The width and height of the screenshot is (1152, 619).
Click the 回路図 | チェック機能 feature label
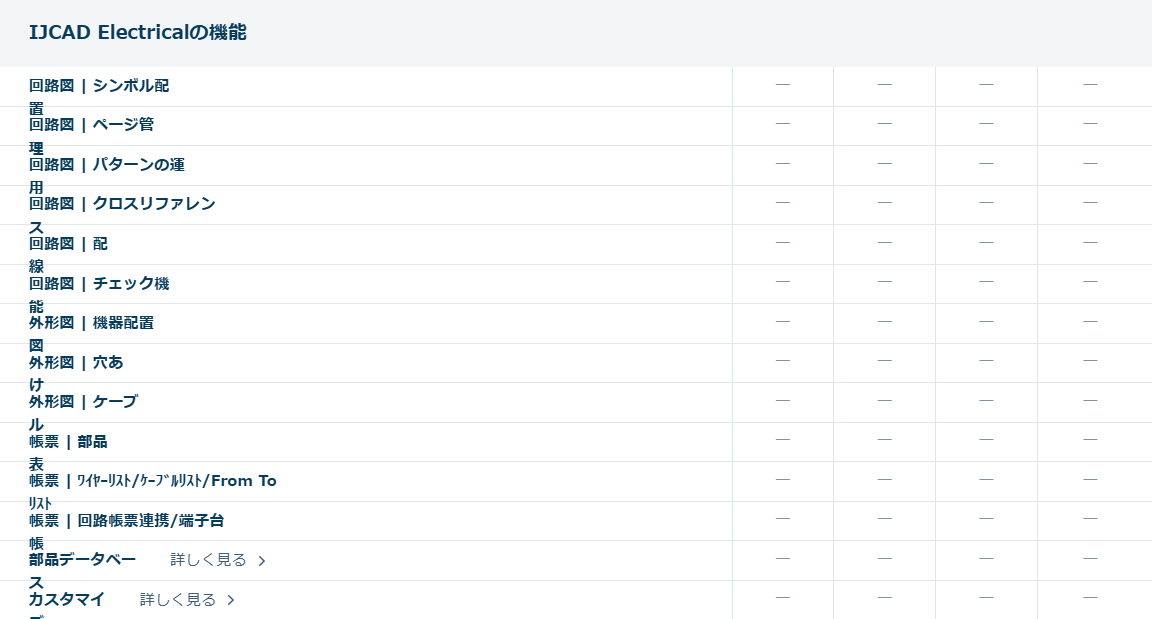99,284
